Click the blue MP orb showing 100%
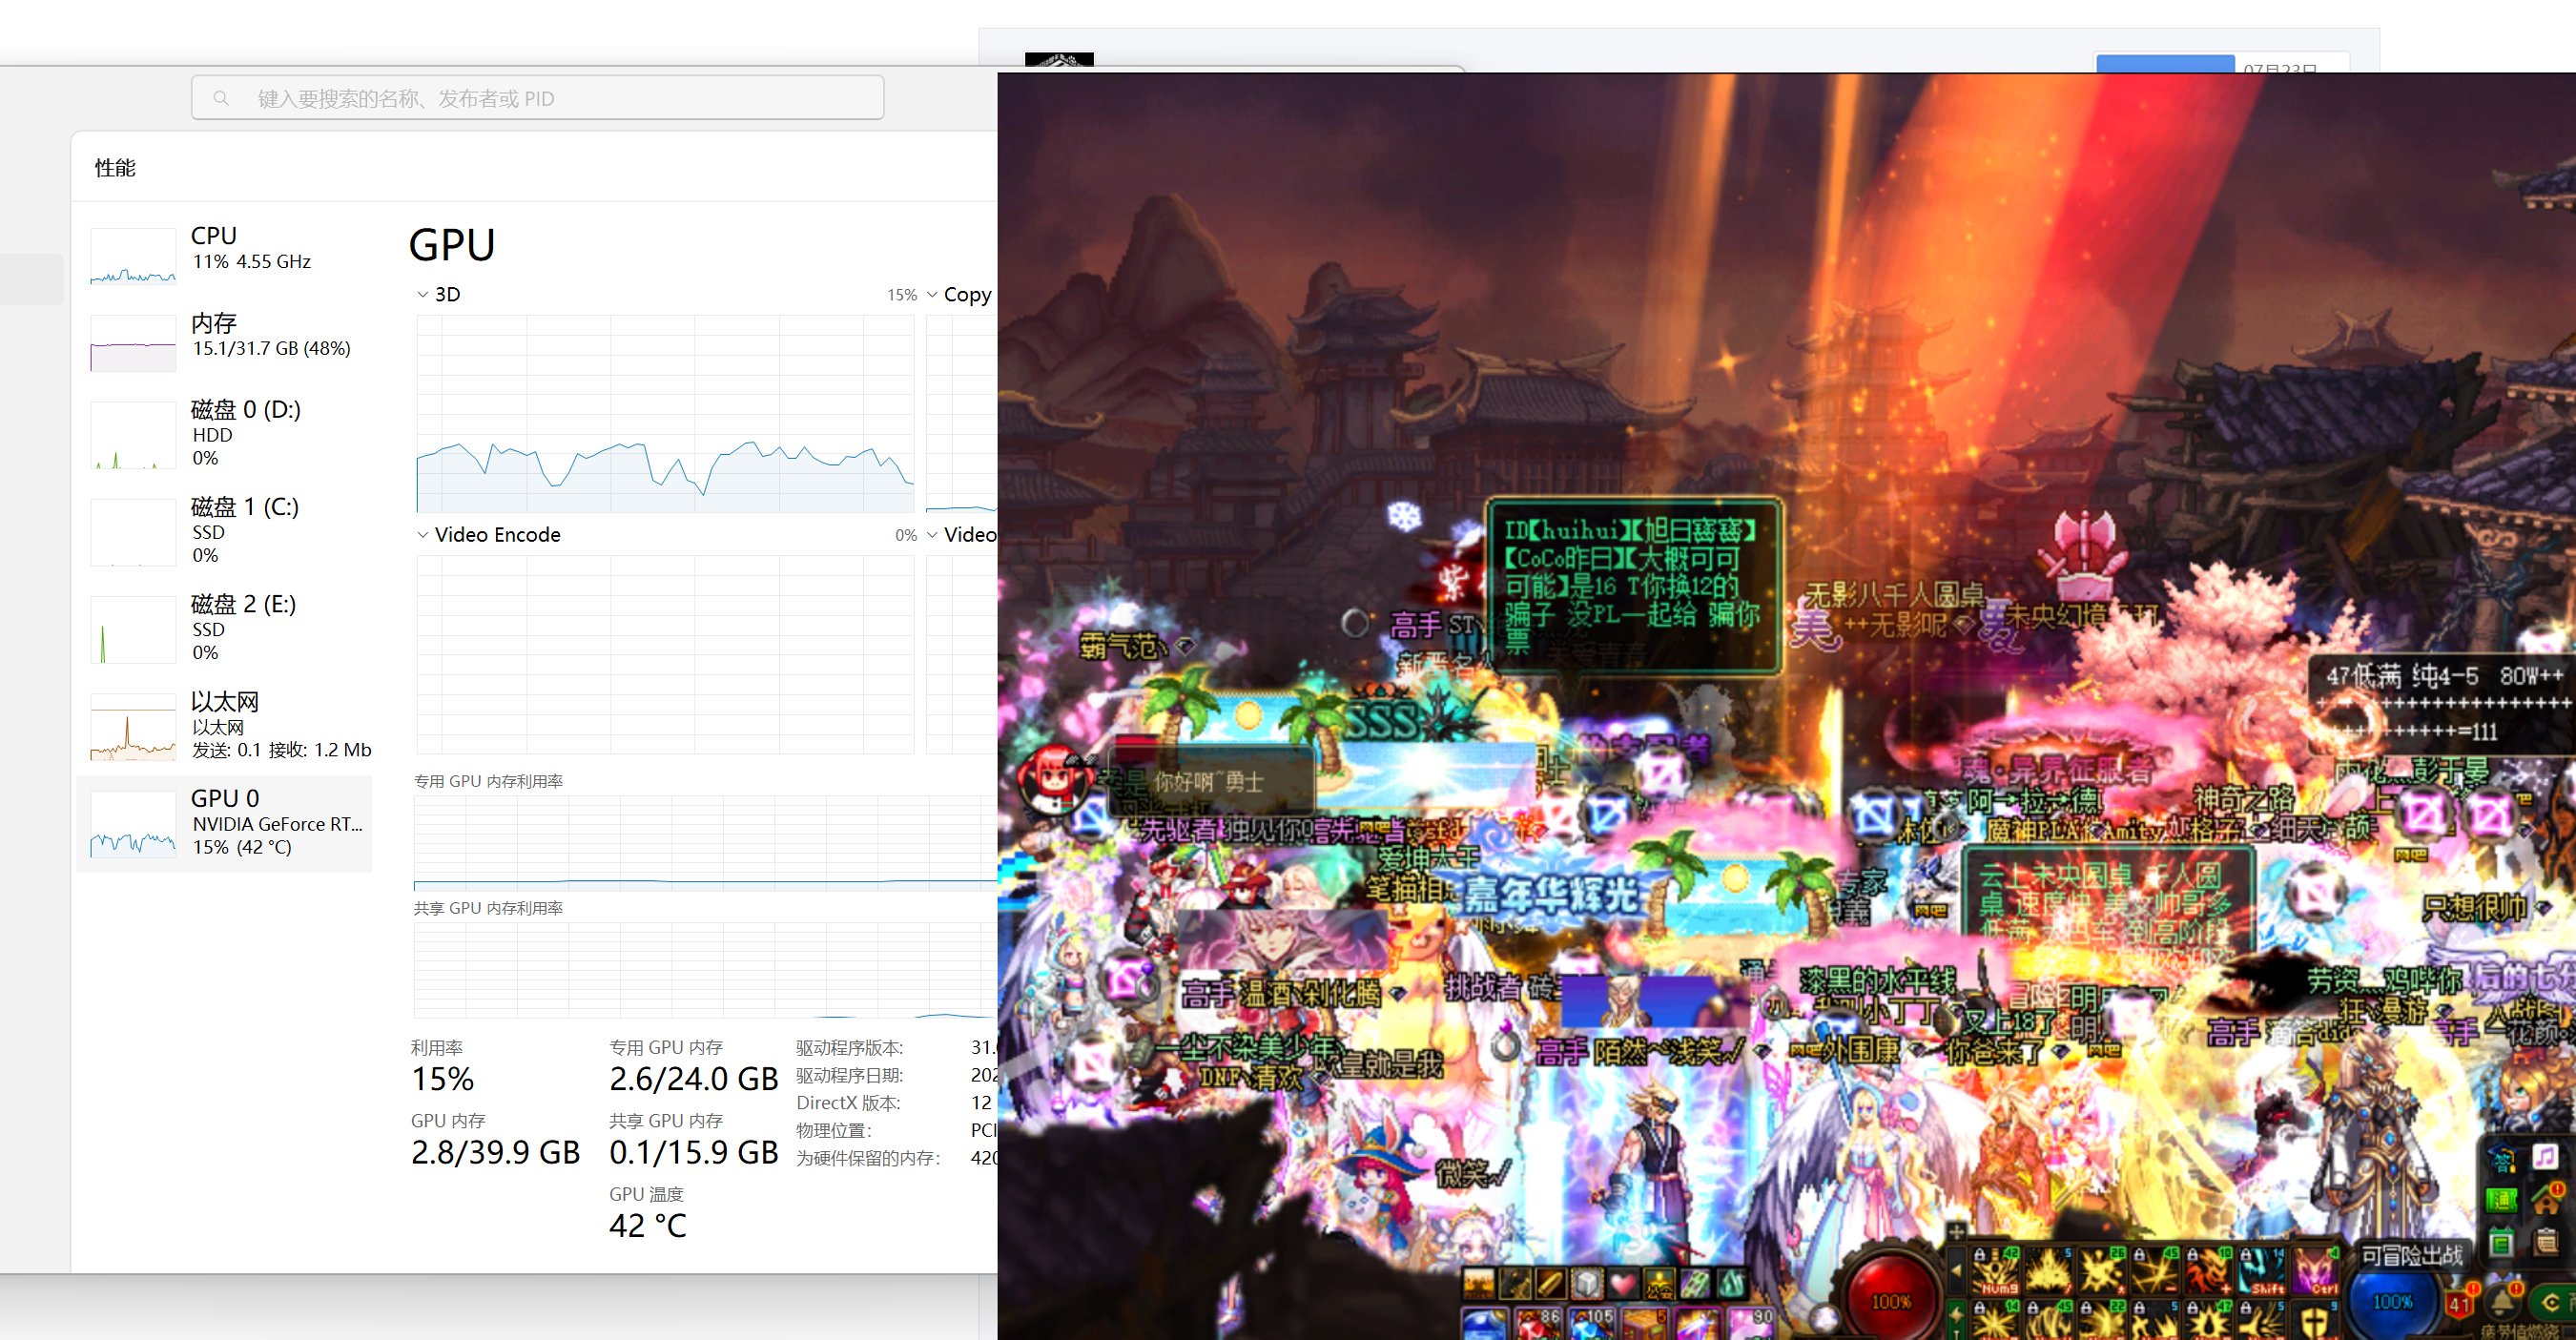Viewport: 2576px width, 1340px height. pyautogui.click(x=2393, y=1301)
